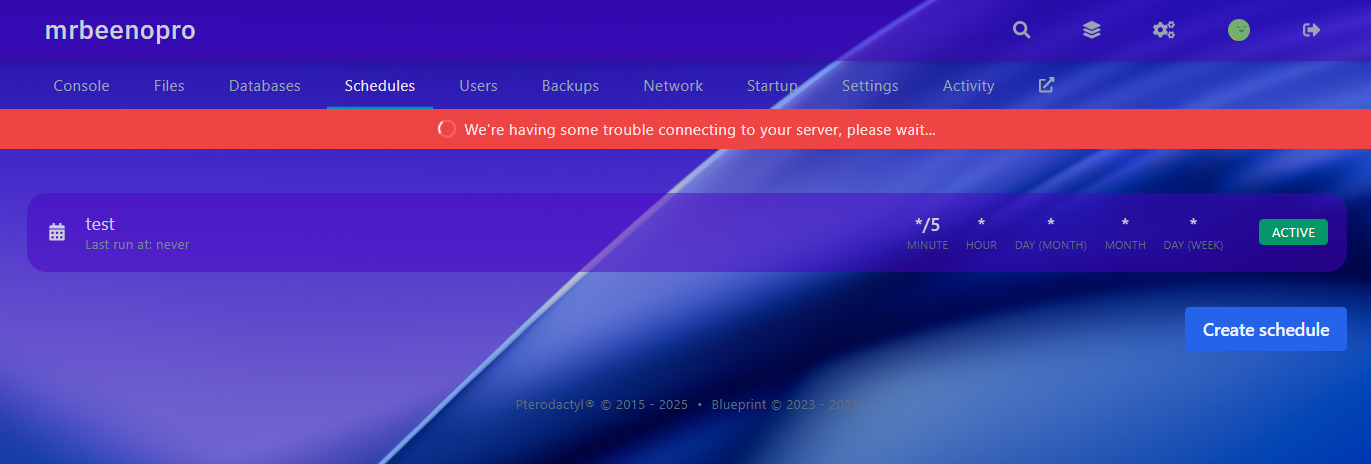
Task: Open the Files tab
Action: pyautogui.click(x=169, y=86)
